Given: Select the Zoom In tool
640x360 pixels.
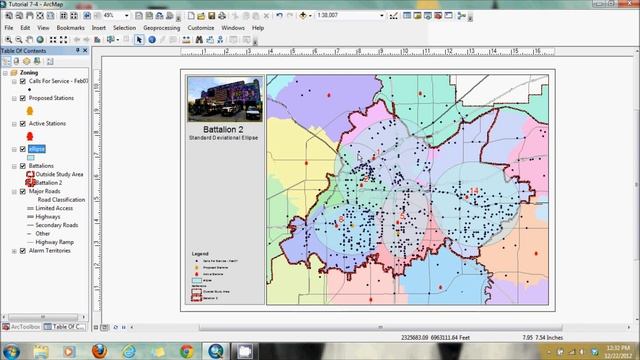Looking at the screenshot, I should (9, 40).
